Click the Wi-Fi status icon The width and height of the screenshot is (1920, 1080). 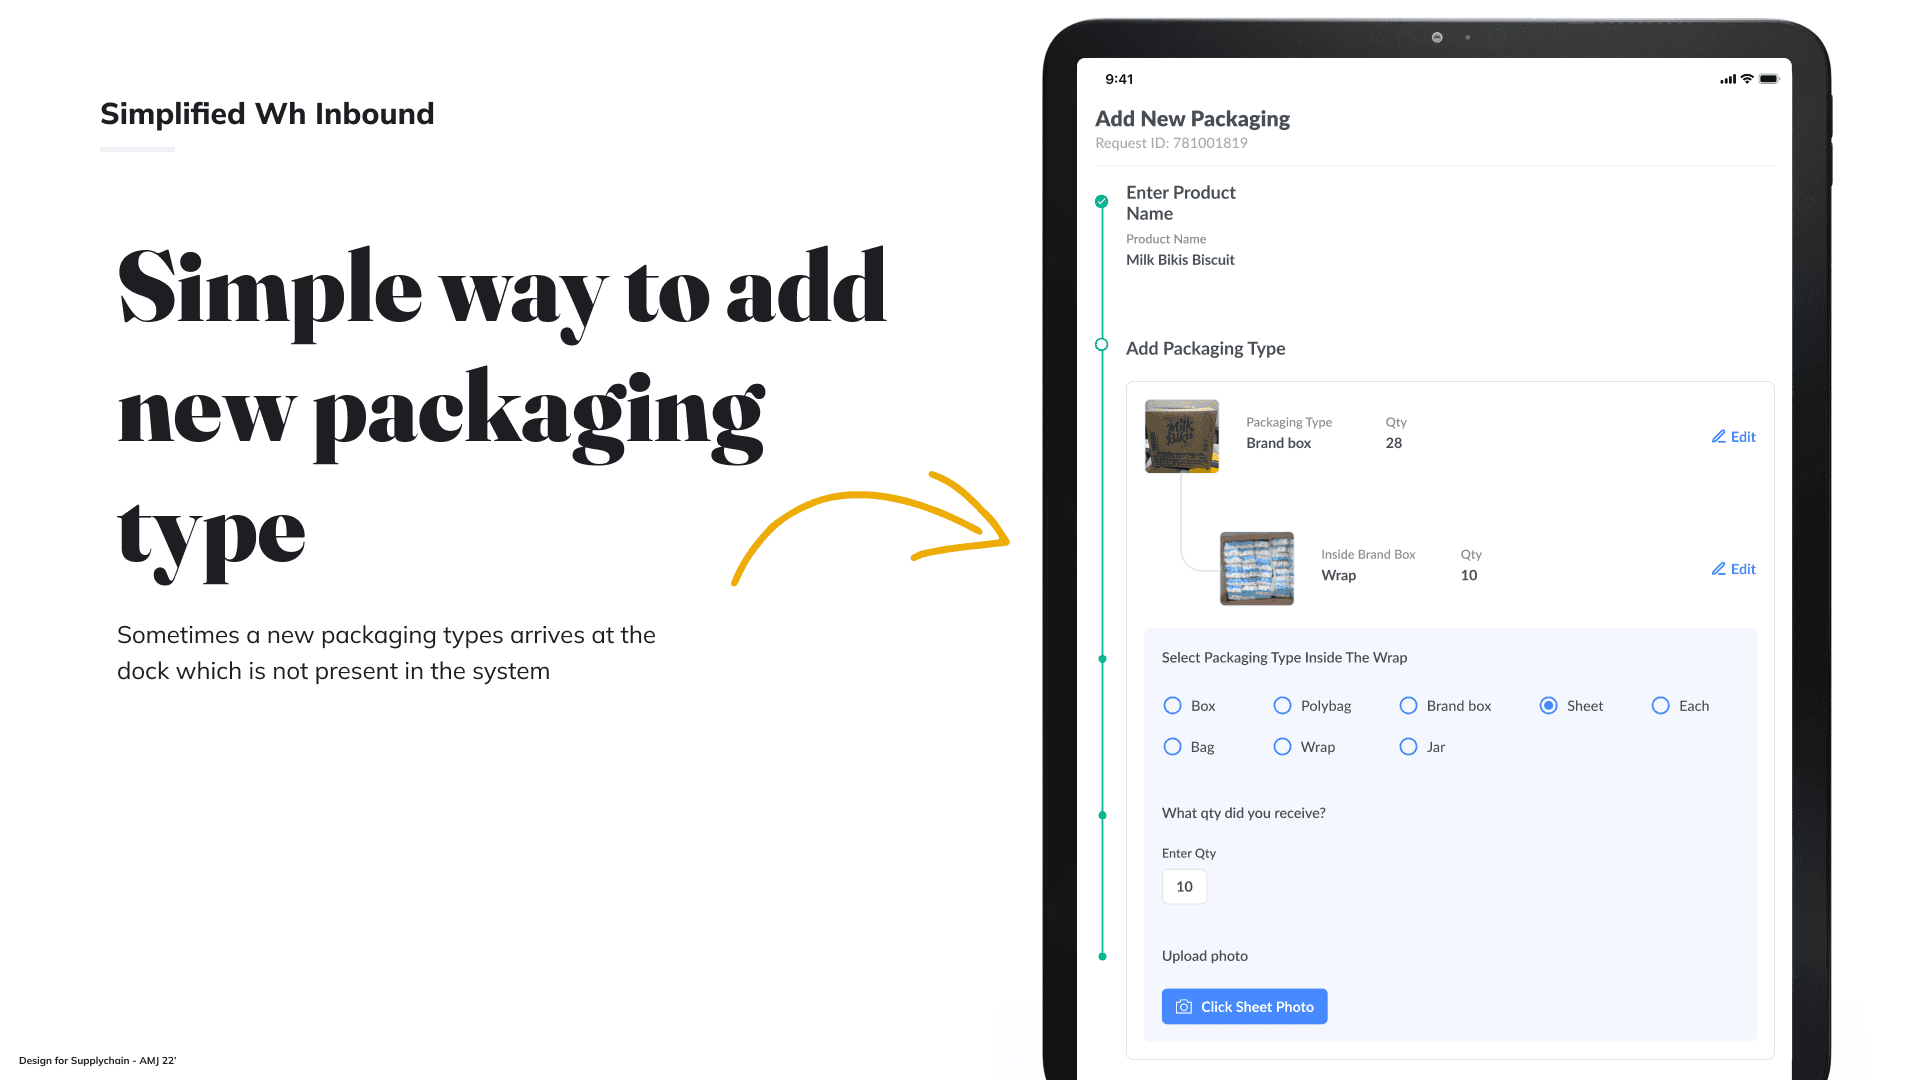tap(1747, 79)
